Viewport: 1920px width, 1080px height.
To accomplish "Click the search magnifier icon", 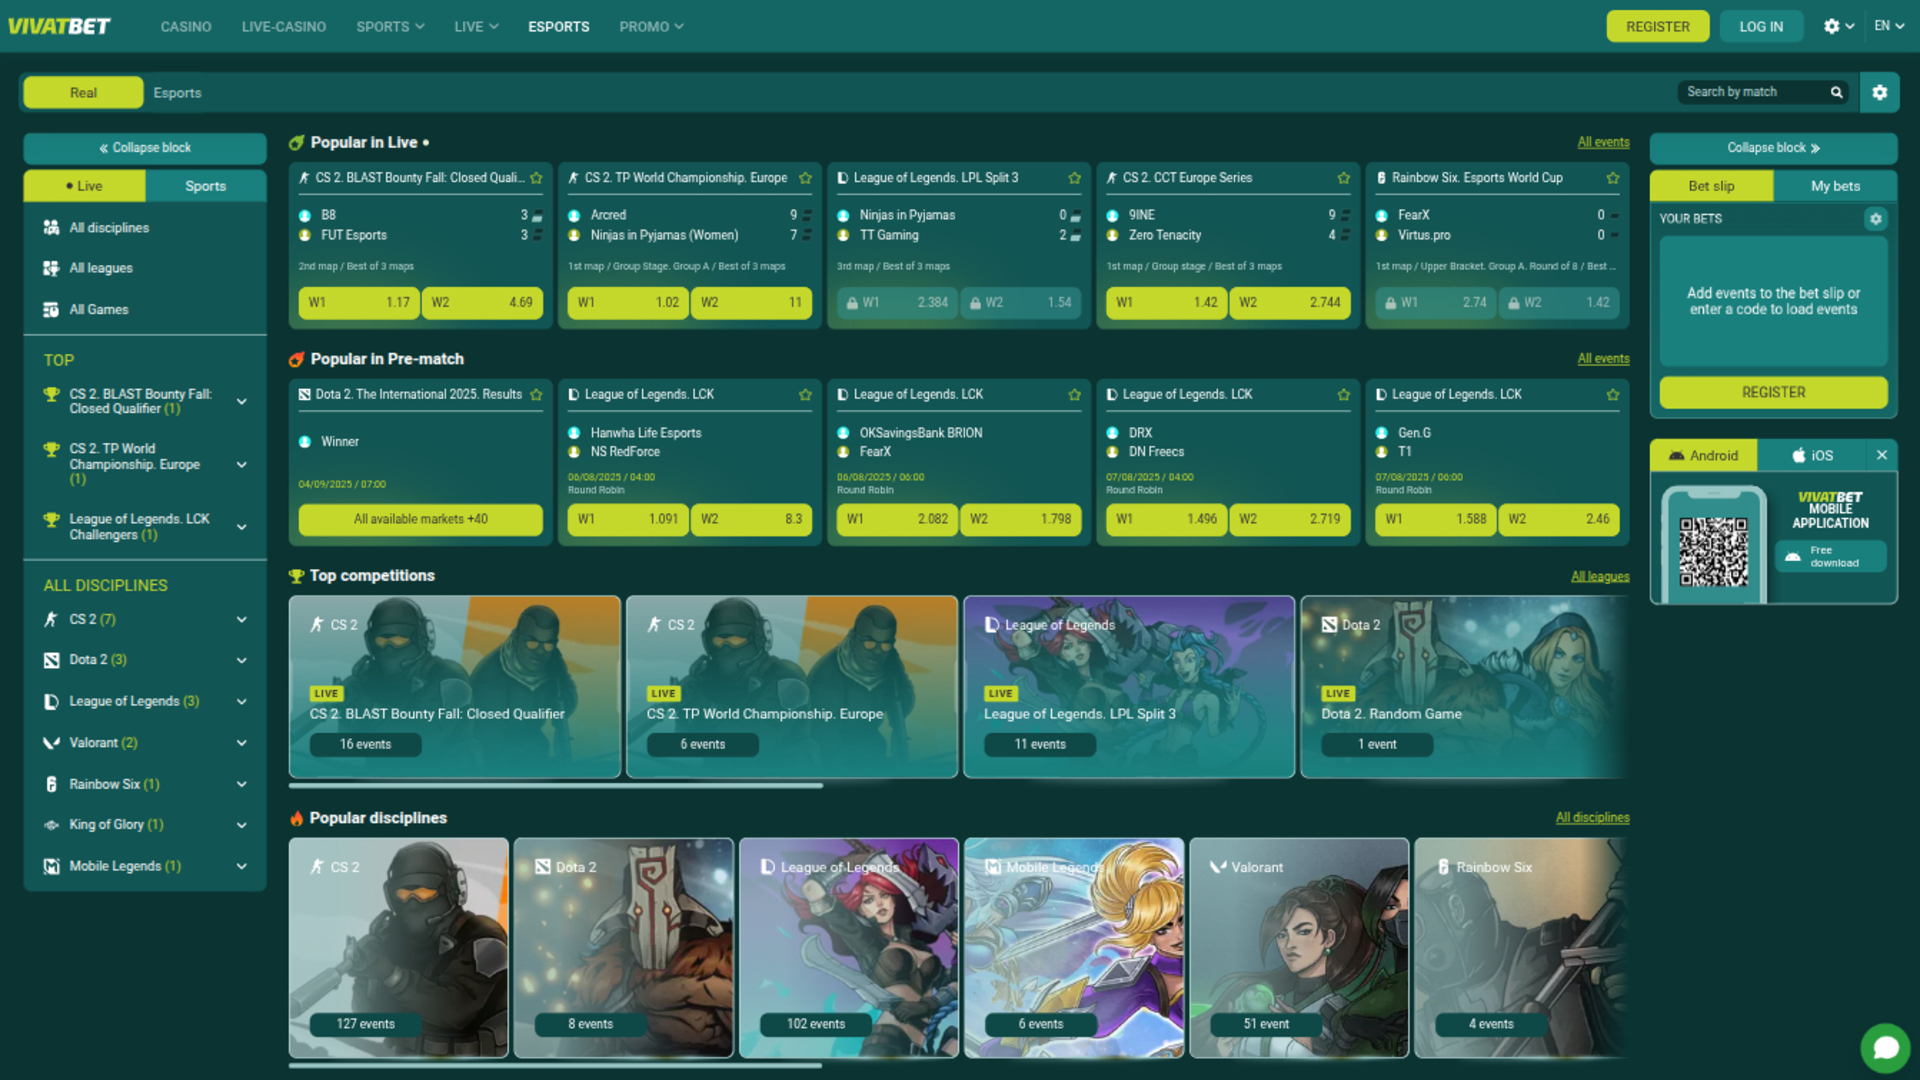I will [x=1836, y=92].
